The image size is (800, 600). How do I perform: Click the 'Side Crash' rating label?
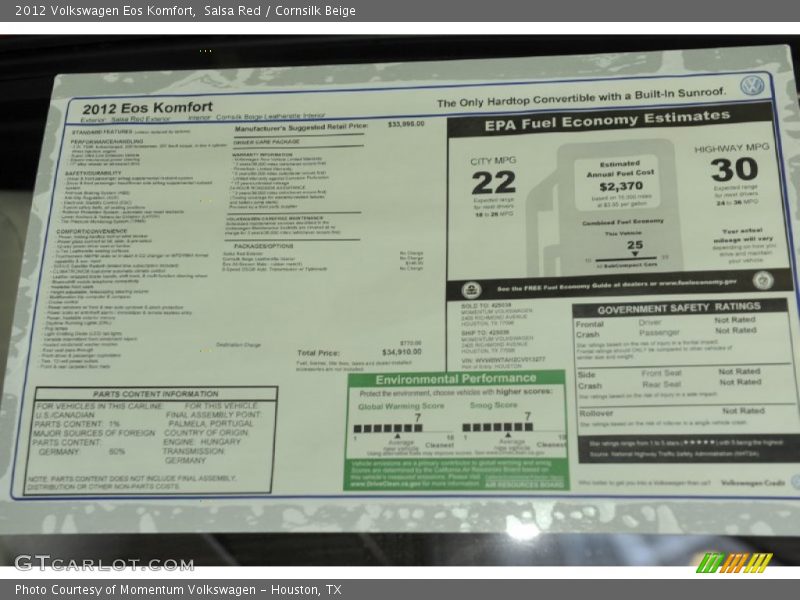click(x=589, y=381)
